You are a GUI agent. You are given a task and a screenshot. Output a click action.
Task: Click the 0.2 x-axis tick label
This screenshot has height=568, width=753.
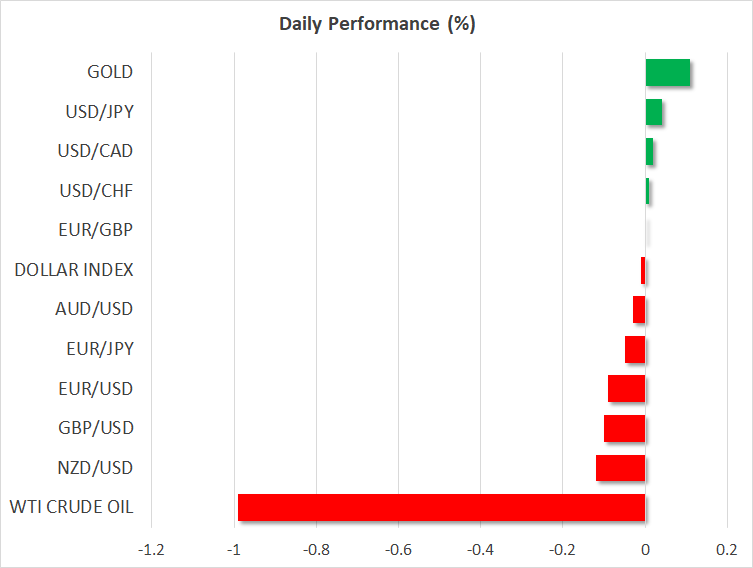click(727, 550)
